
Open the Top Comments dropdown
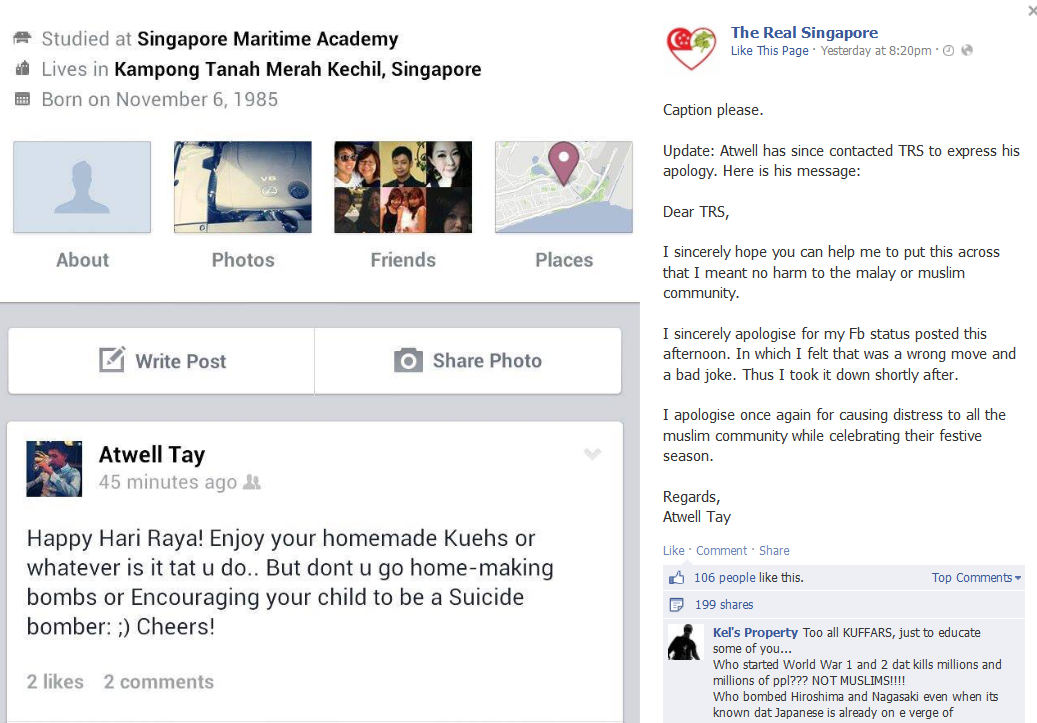[976, 577]
